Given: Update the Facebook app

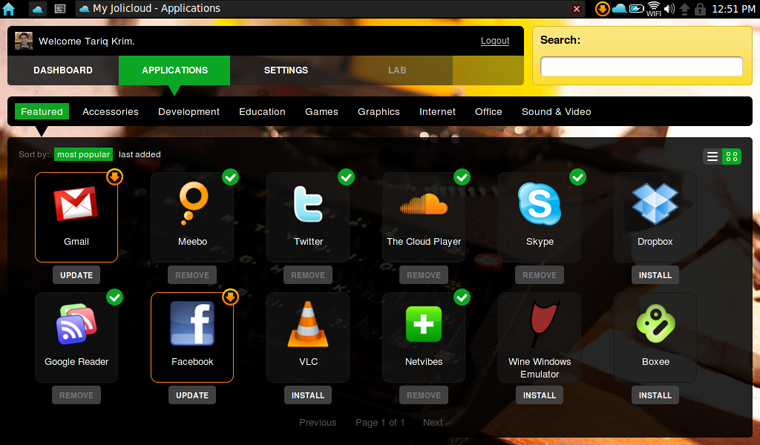Looking at the screenshot, I should coord(192,395).
